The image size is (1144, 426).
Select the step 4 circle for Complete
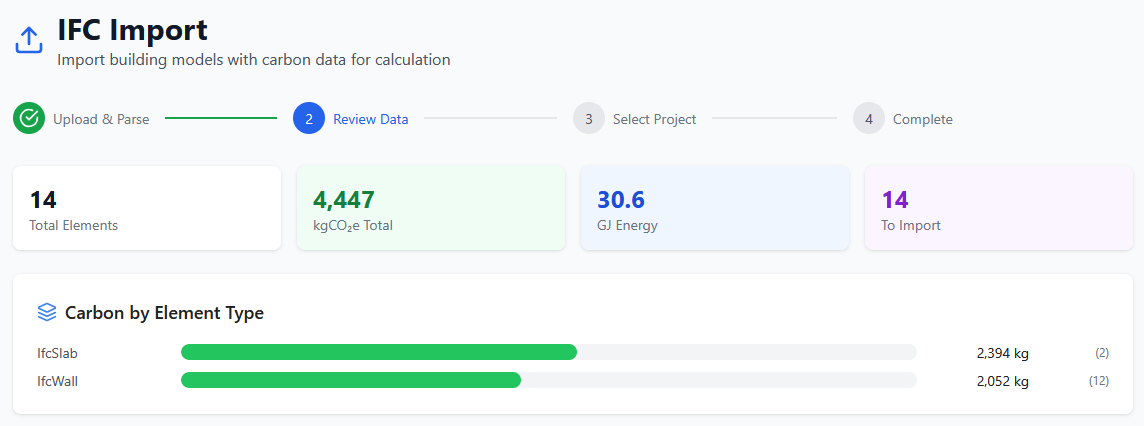[x=869, y=118]
